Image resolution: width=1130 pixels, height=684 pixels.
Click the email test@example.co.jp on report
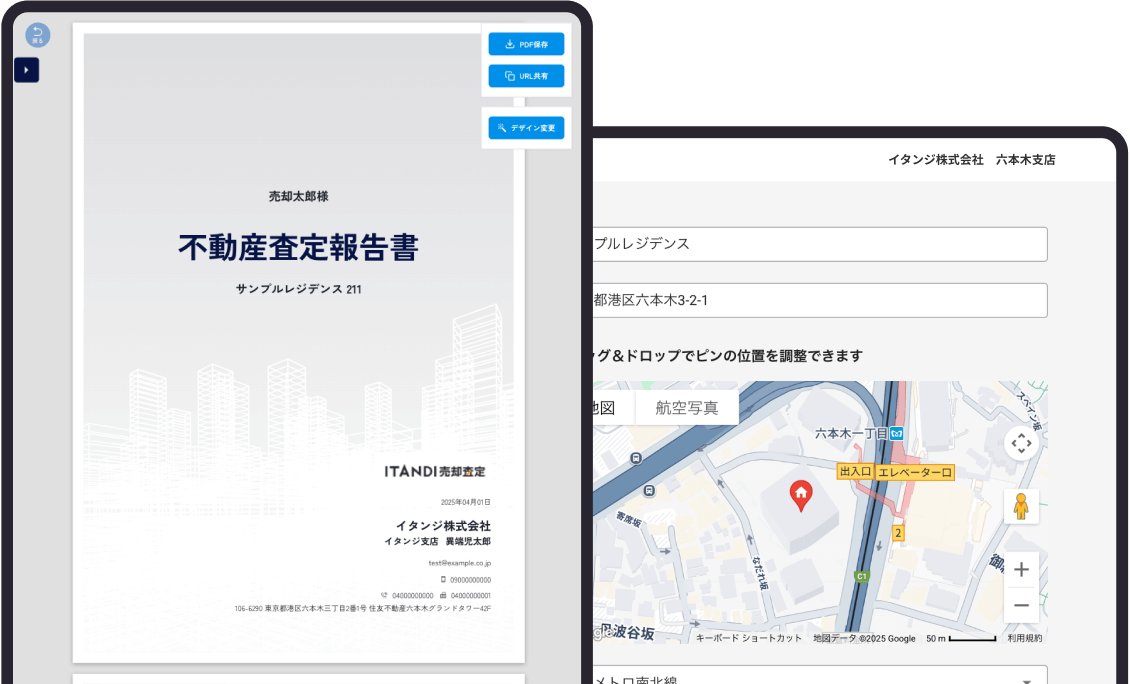click(460, 563)
